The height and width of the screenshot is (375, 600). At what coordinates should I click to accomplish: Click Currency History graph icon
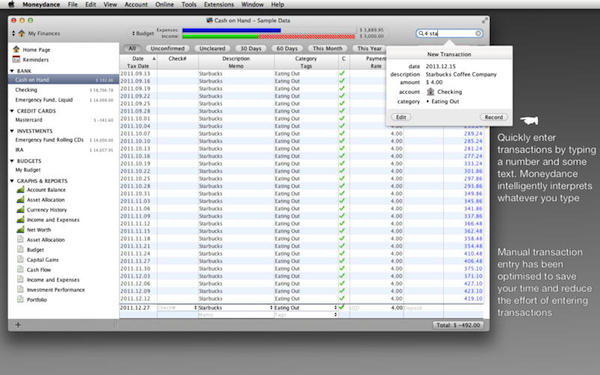point(20,209)
